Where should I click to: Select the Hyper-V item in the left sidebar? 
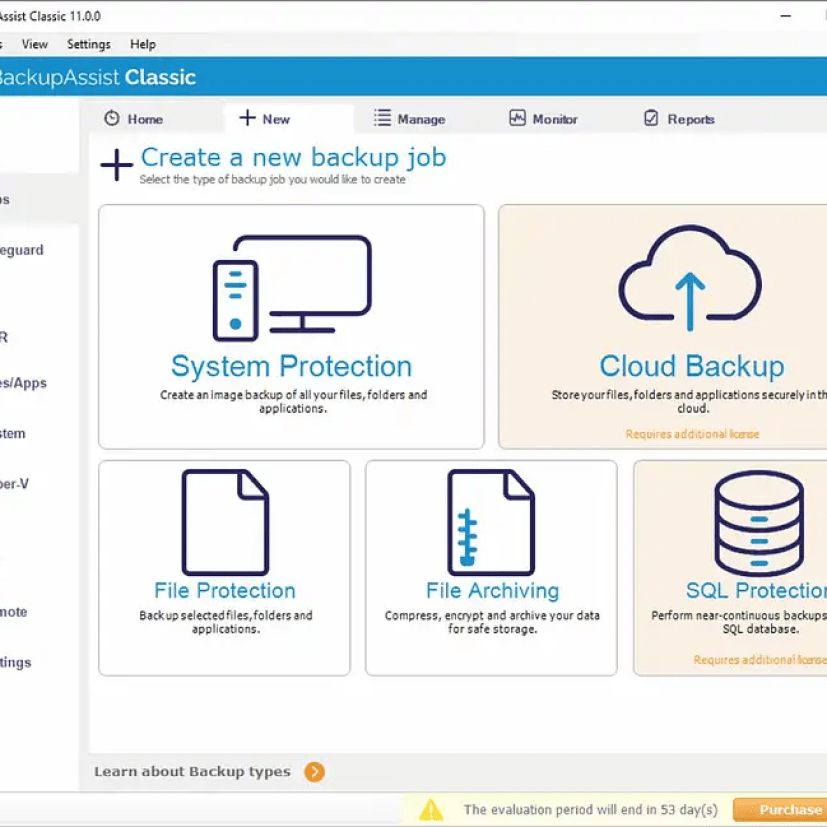tap(14, 484)
